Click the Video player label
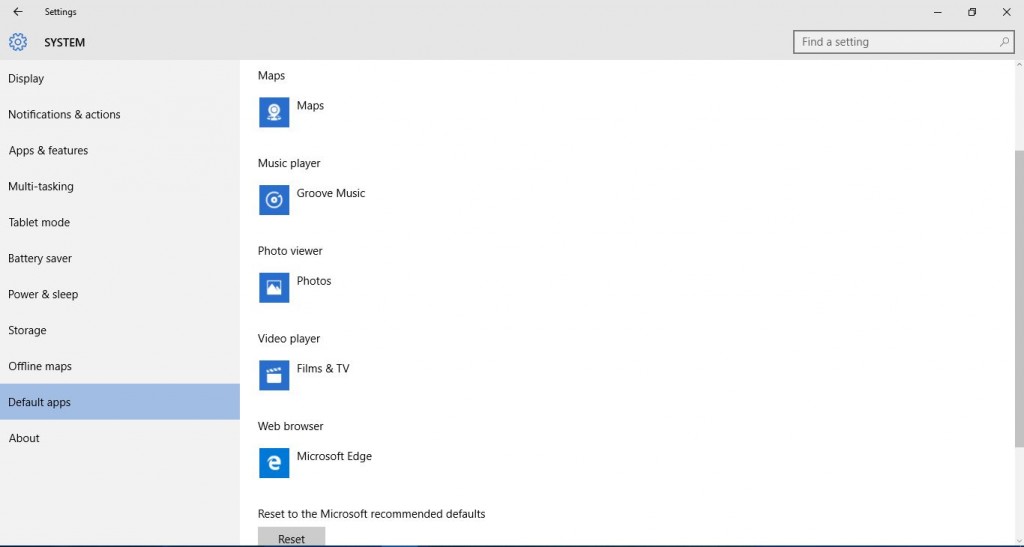 [289, 338]
